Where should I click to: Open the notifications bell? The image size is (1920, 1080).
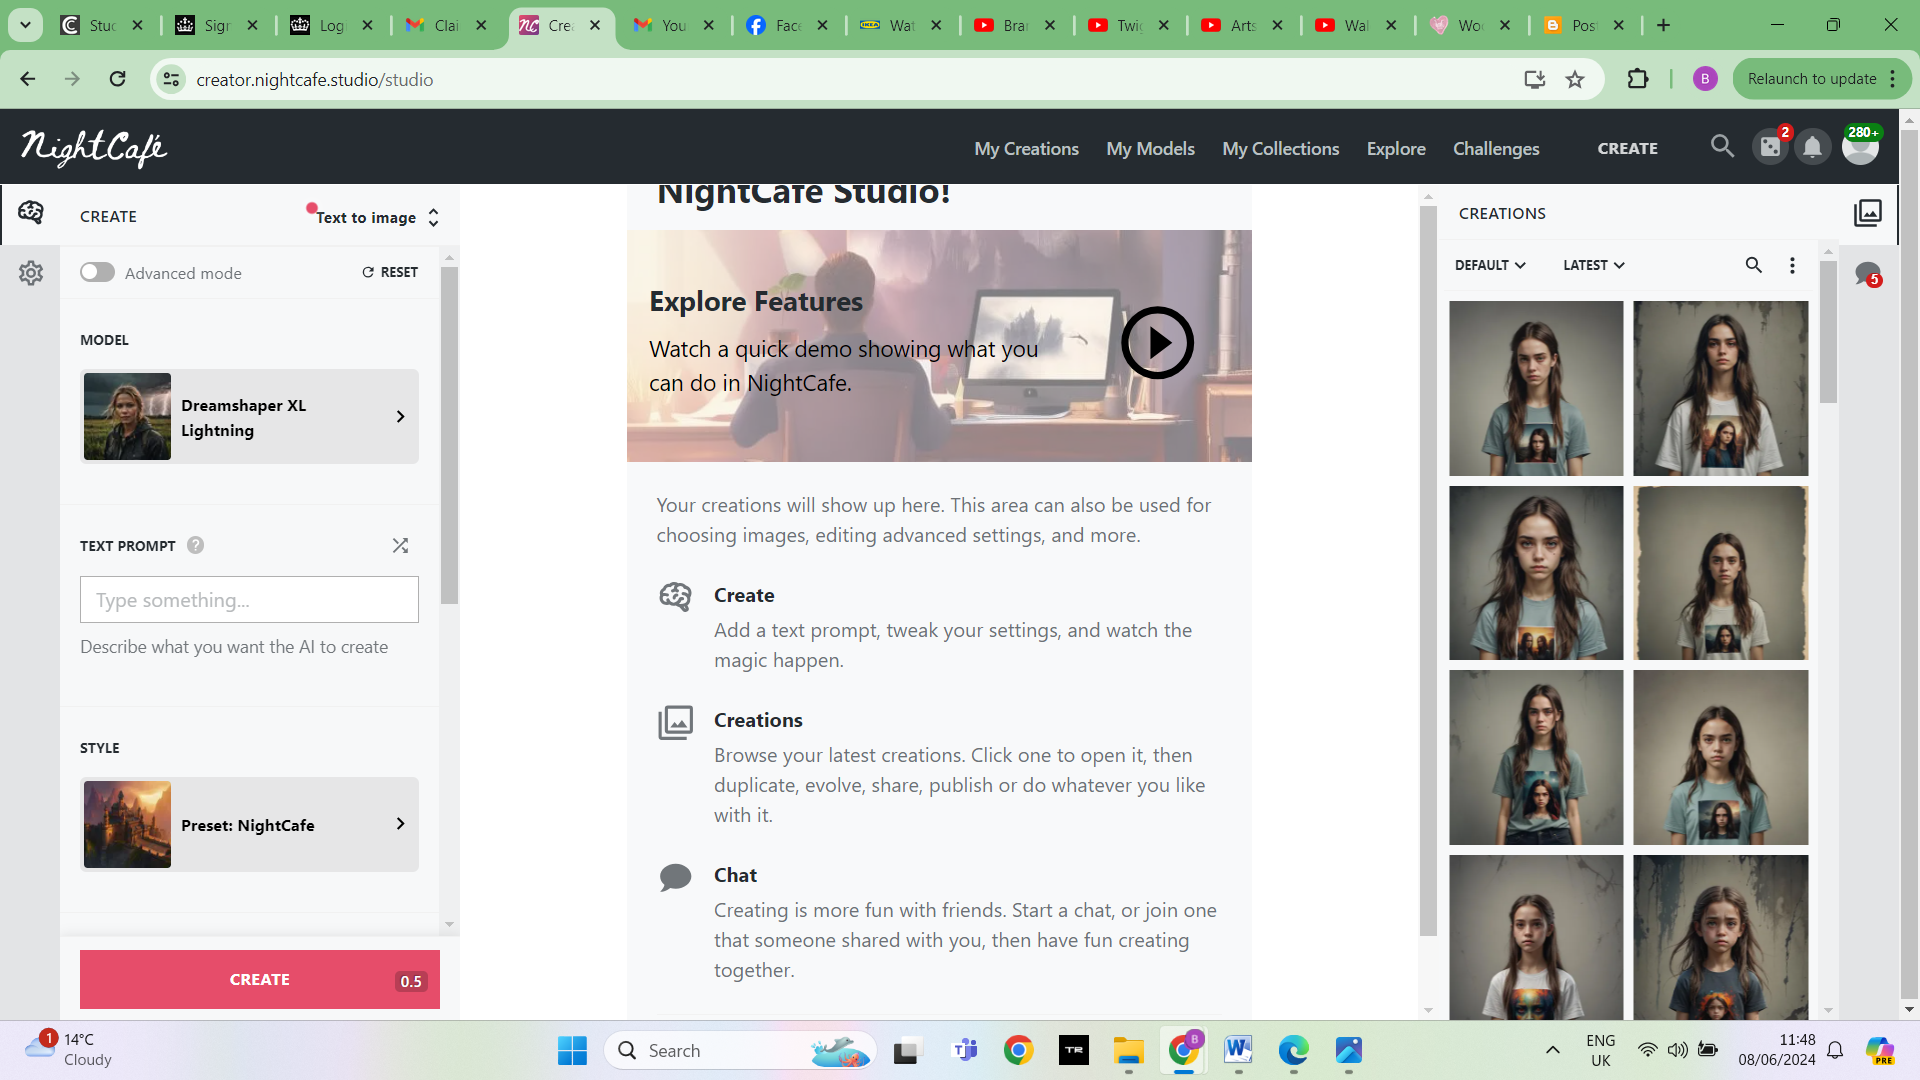[x=1812, y=148]
